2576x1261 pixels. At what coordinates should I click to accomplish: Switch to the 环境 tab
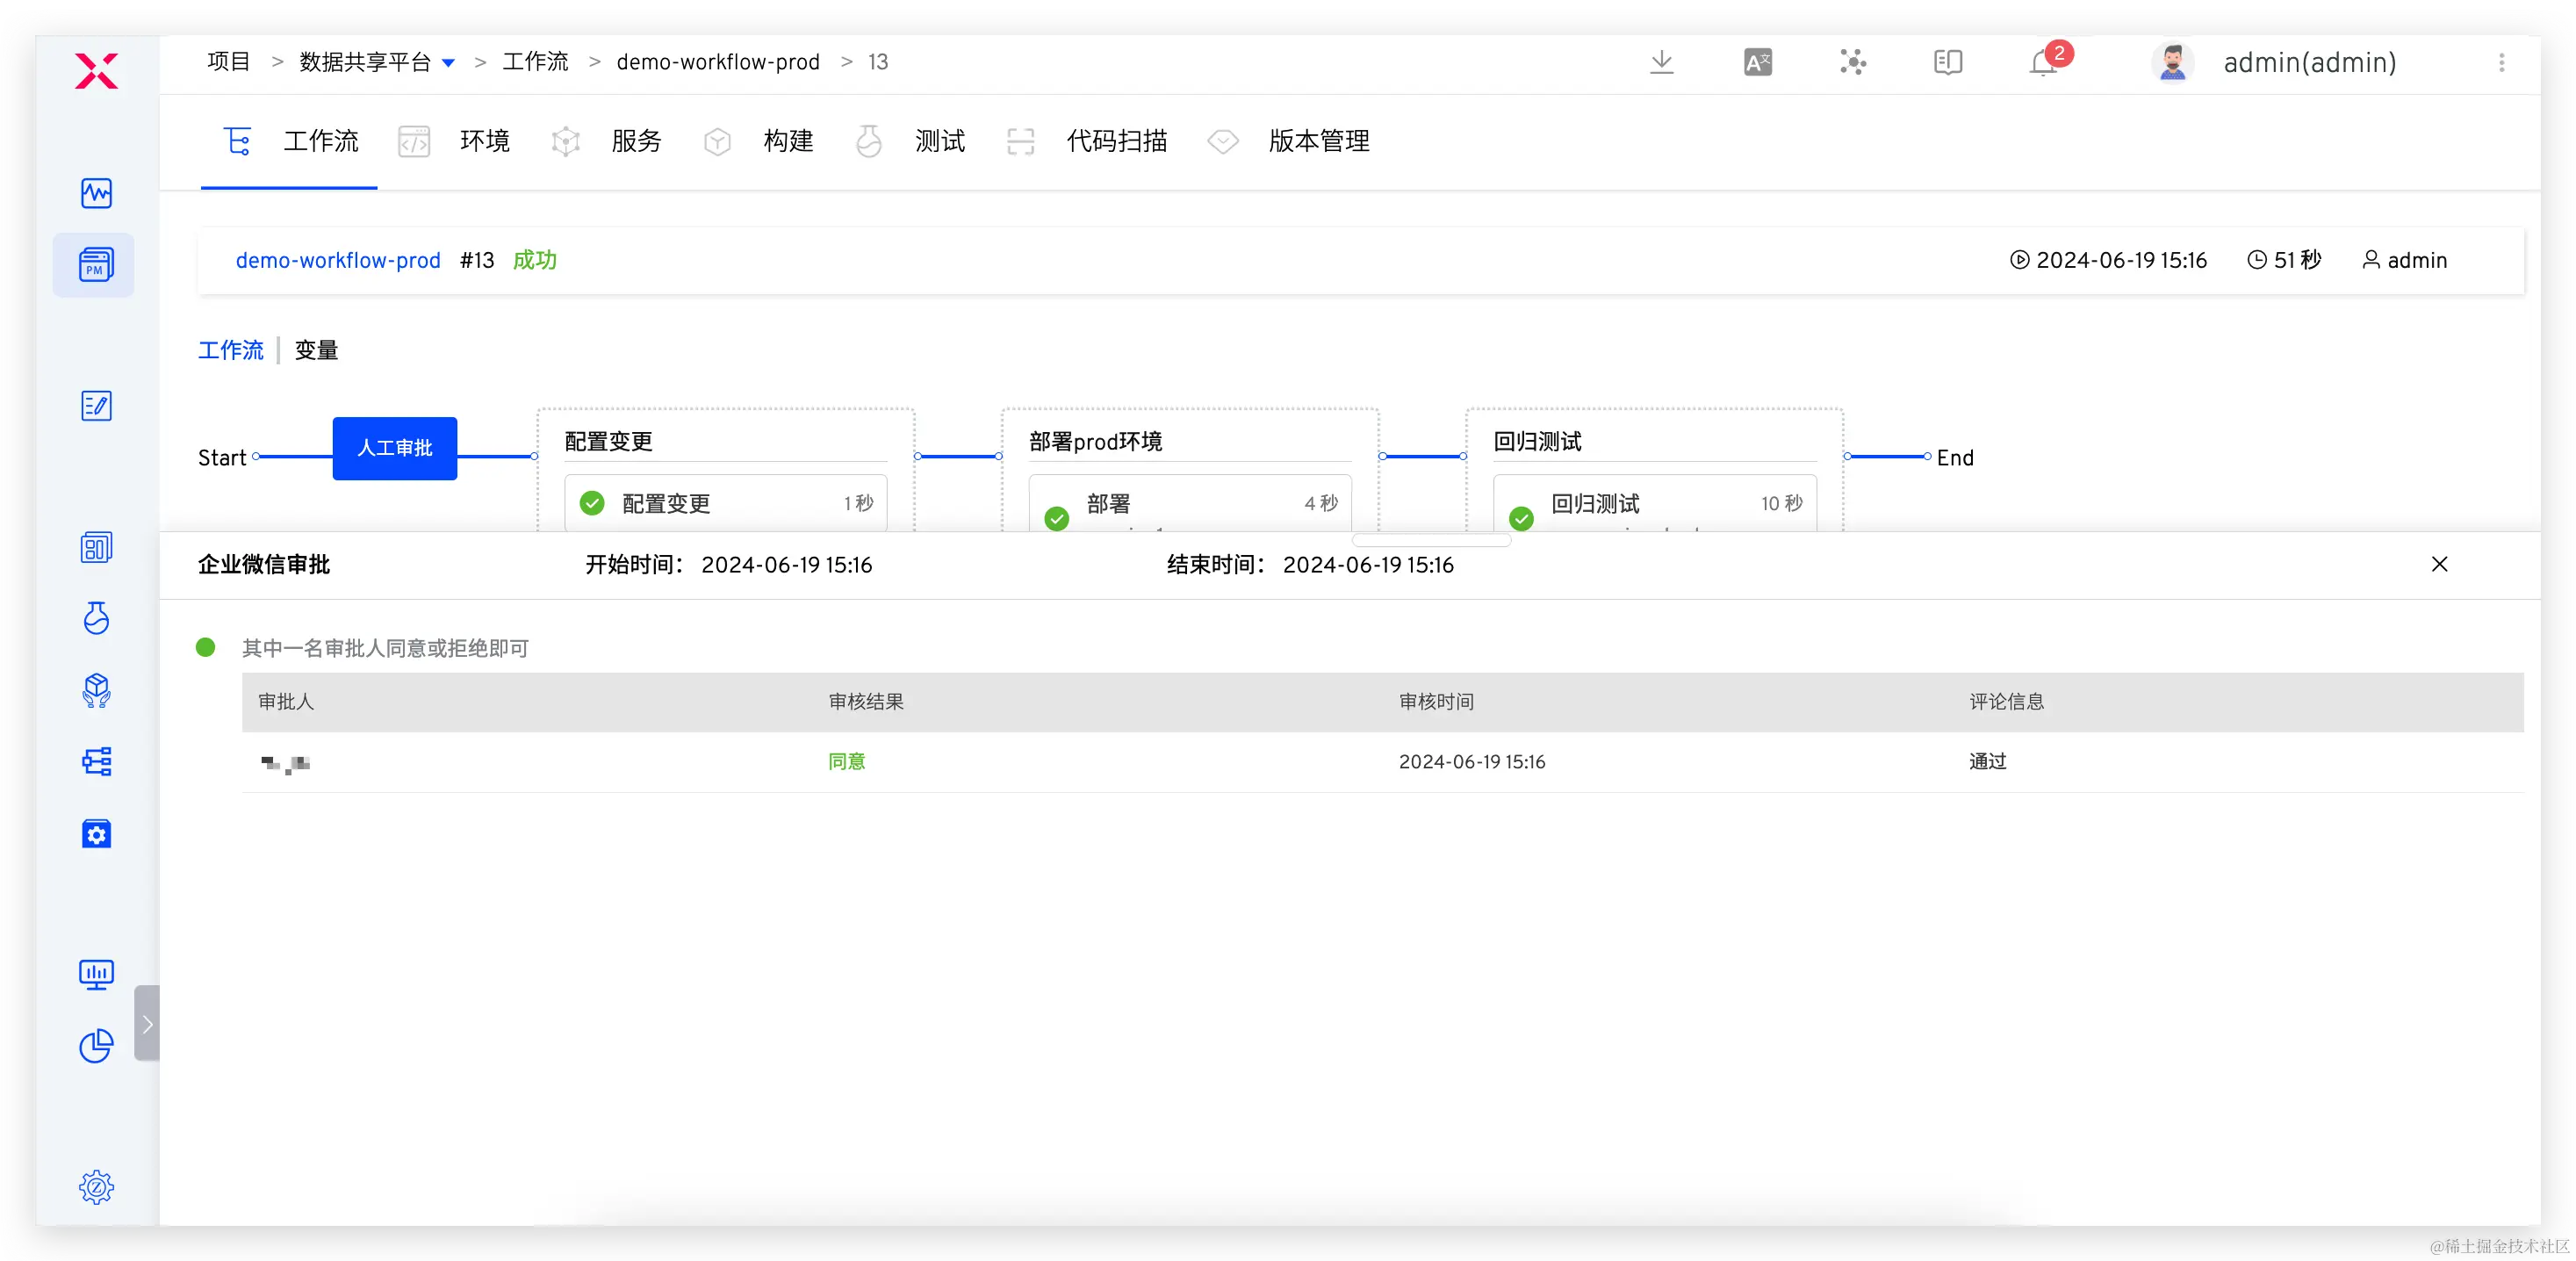pyautogui.click(x=484, y=141)
